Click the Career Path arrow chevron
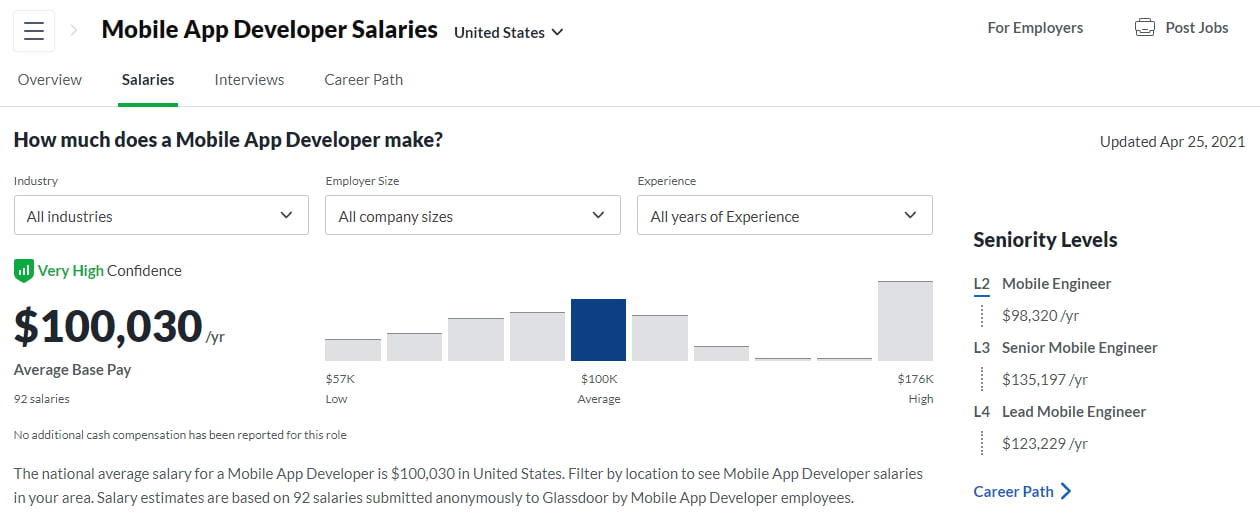1260x525 pixels. click(x=1066, y=491)
